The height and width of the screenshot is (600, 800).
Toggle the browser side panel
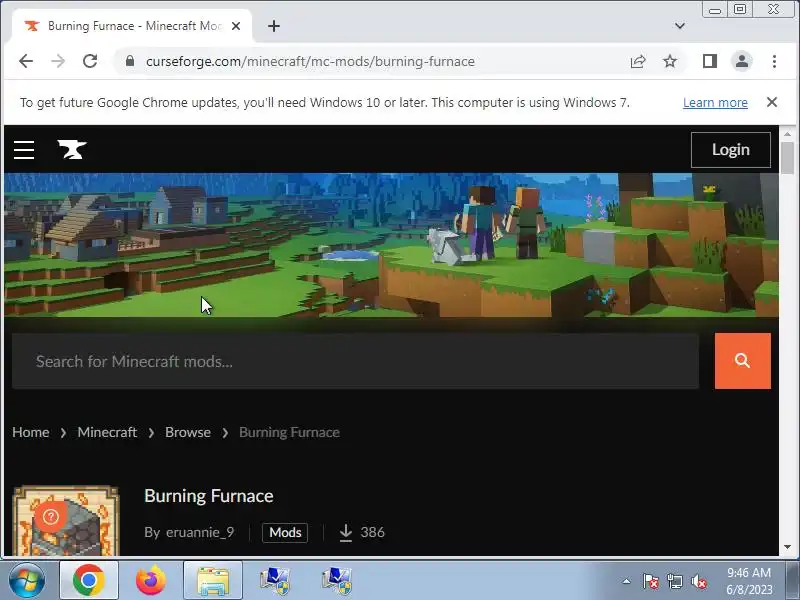[x=710, y=61]
